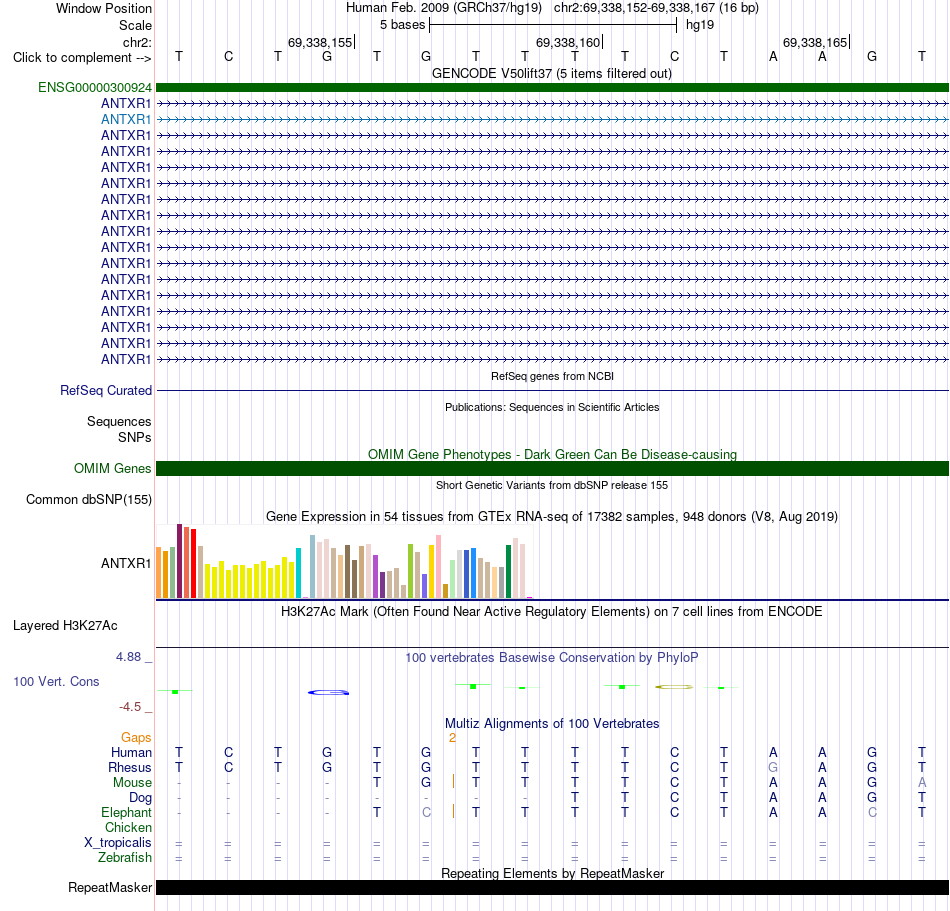
Task: Click the Dog species label
Action: click(140, 798)
